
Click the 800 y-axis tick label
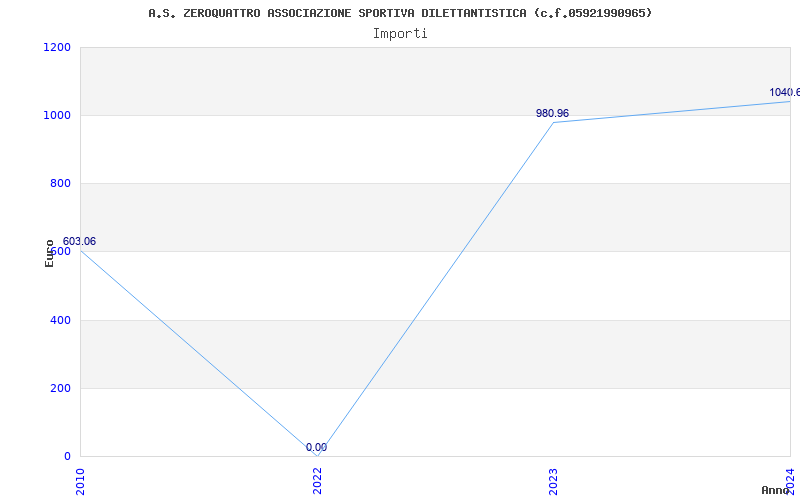coord(60,184)
